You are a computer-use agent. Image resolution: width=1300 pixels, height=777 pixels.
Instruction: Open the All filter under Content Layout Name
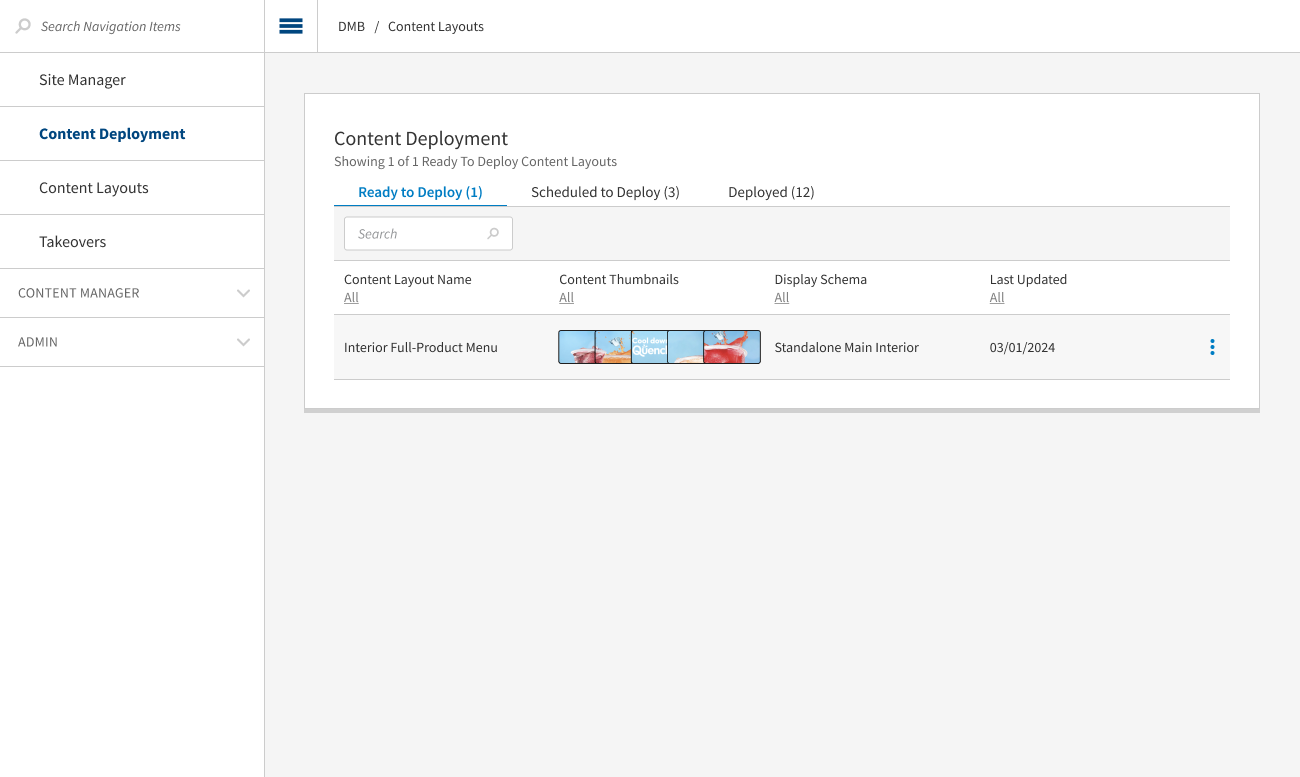pyautogui.click(x=351, y=298)
